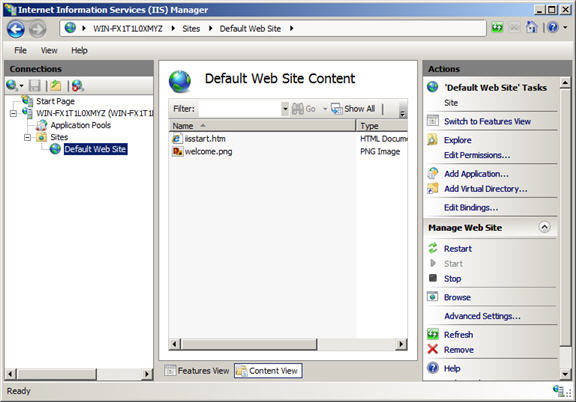This screenshot has height=402, width=576.
Task: Select the welcome.png file
Action: pyautogui.click(x=208, y=151)
